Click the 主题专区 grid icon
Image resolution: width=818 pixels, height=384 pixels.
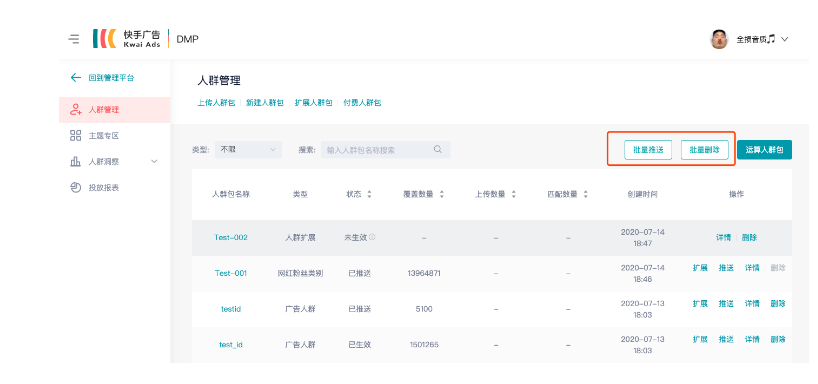(x=76, y=136)
